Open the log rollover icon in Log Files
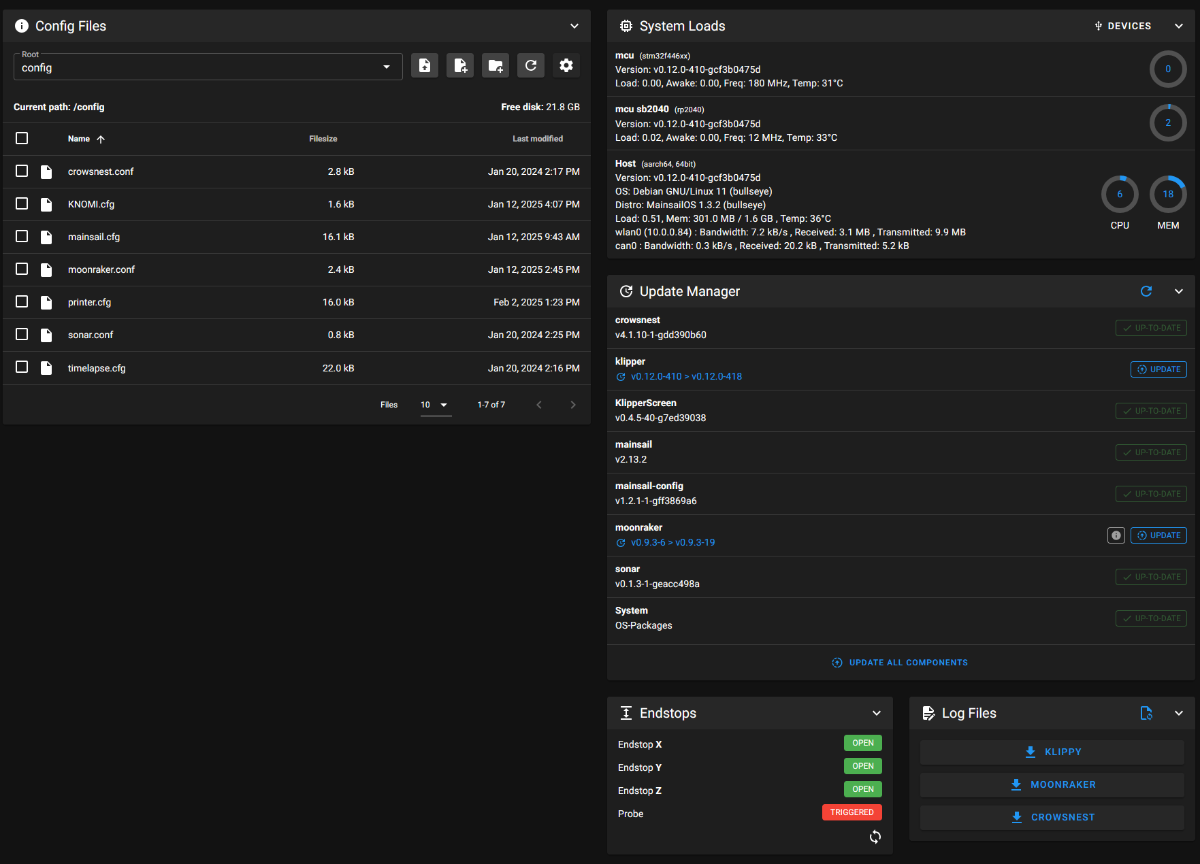 (1147, 713)
